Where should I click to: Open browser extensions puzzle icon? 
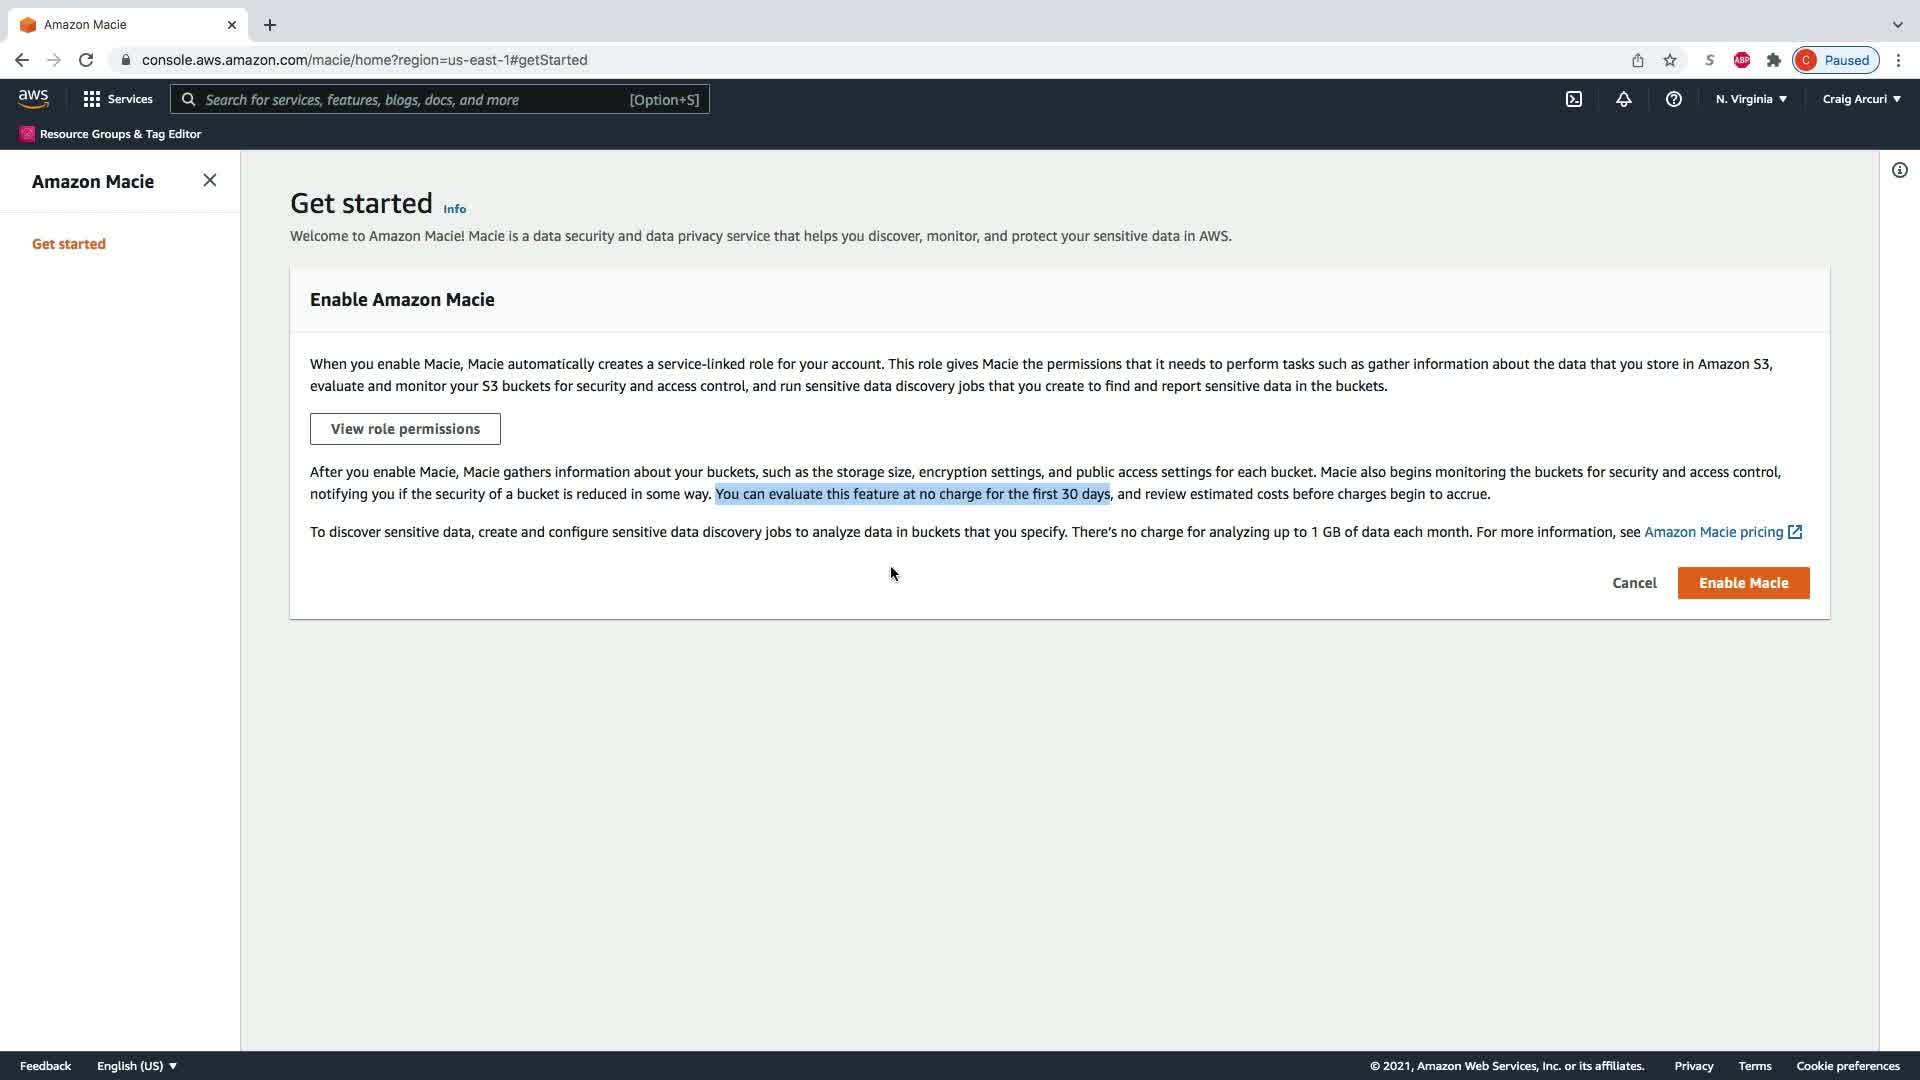(1774, 60)
